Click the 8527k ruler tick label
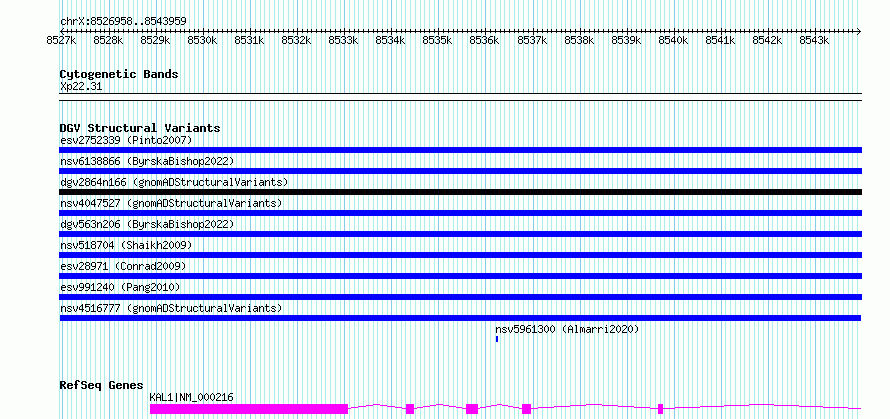The height and width of the screenshot is (419, 890). pos(61,41)
